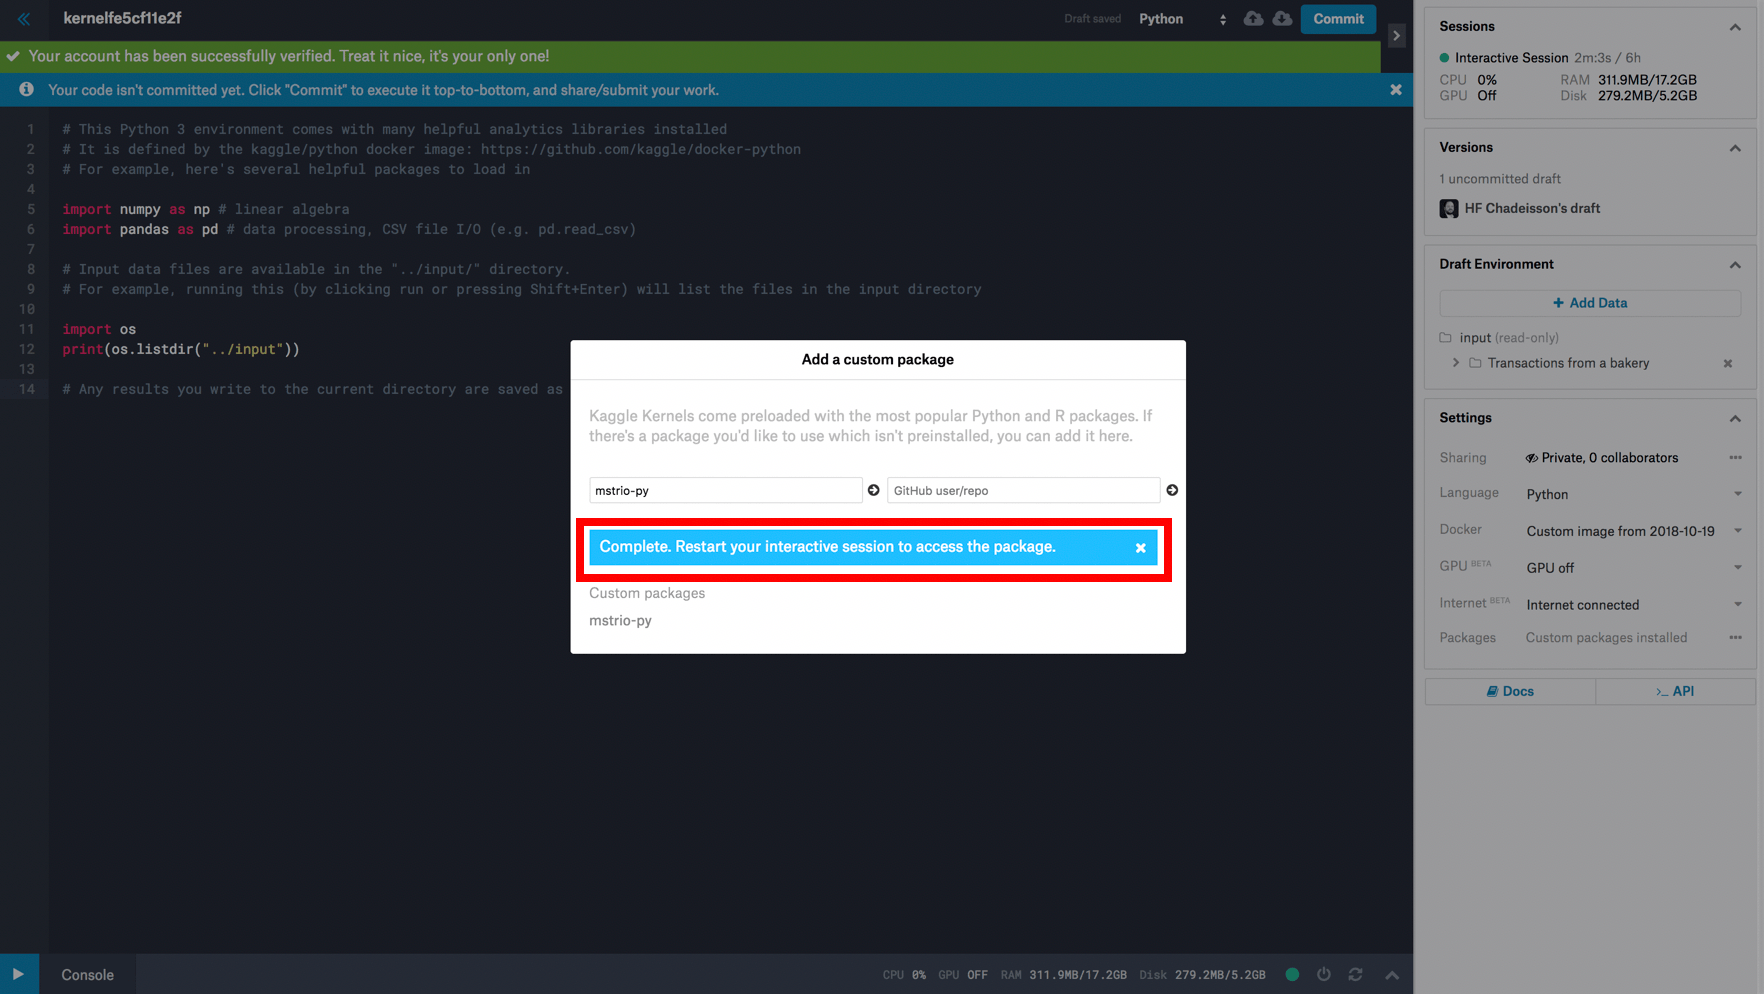Viewport: 1764px width, 994px height.
Task: Click the cloud upload icon
Action: pyautogui.click(x=1253, y=19)
